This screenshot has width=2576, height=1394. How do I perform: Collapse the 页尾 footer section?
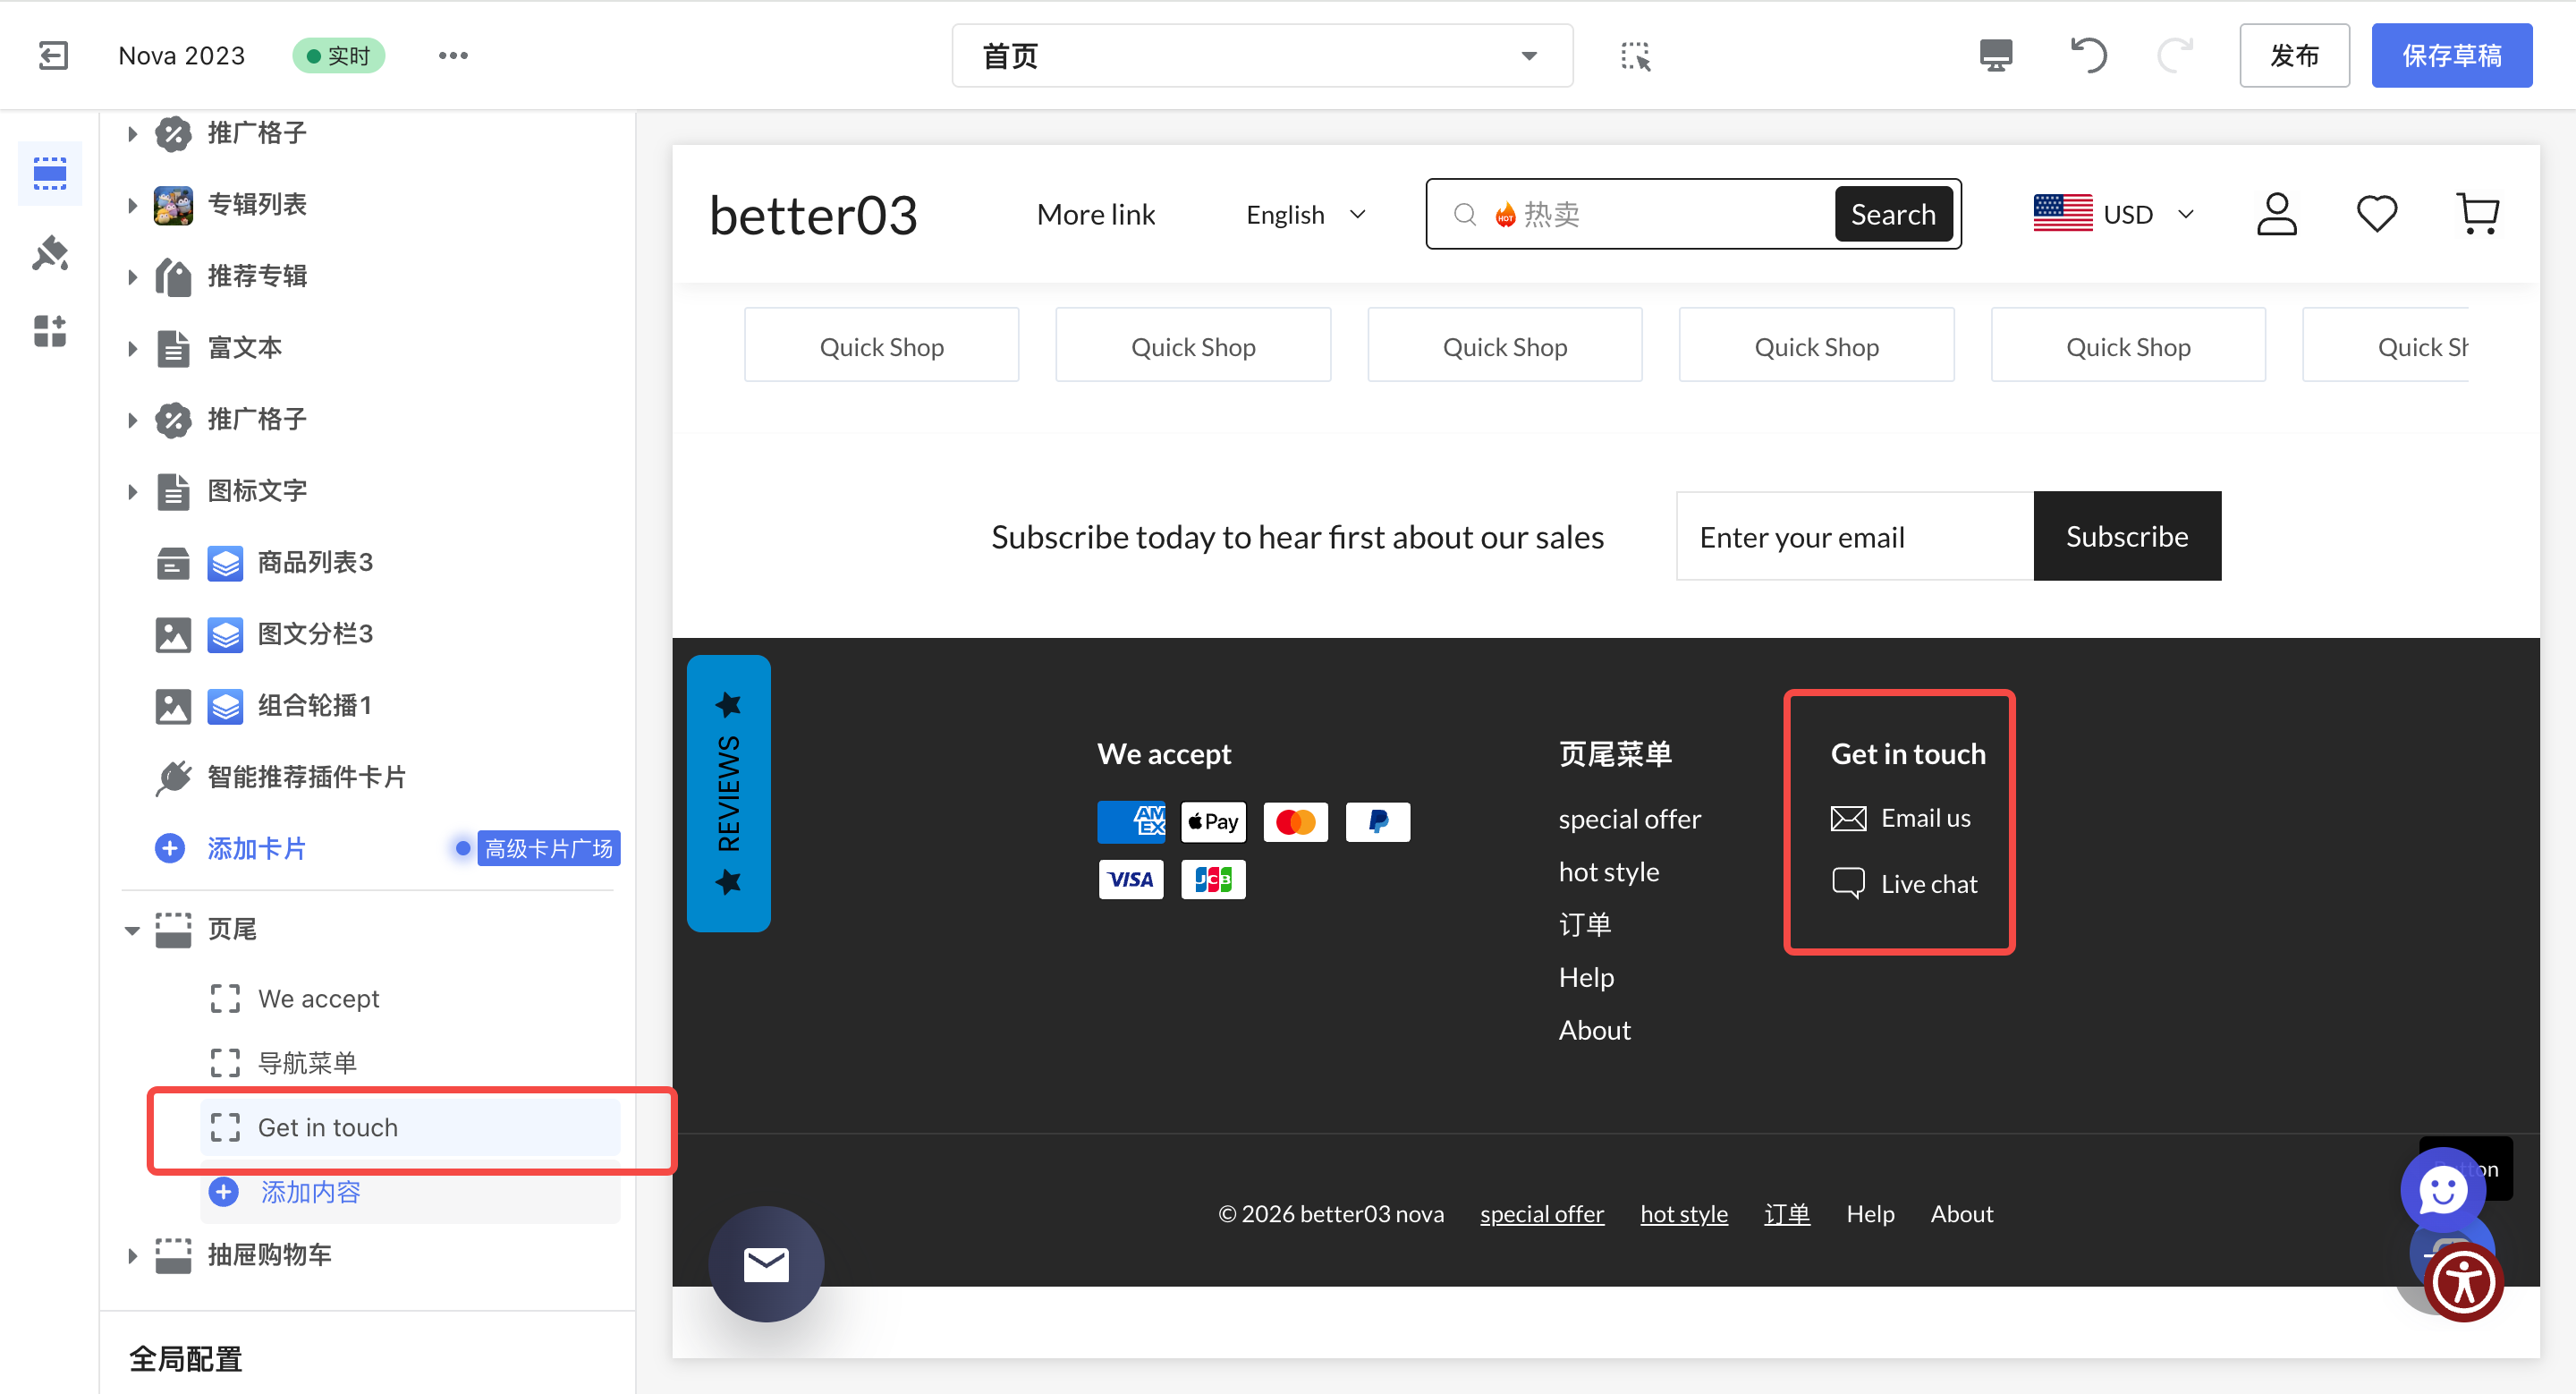pos(132,930)
